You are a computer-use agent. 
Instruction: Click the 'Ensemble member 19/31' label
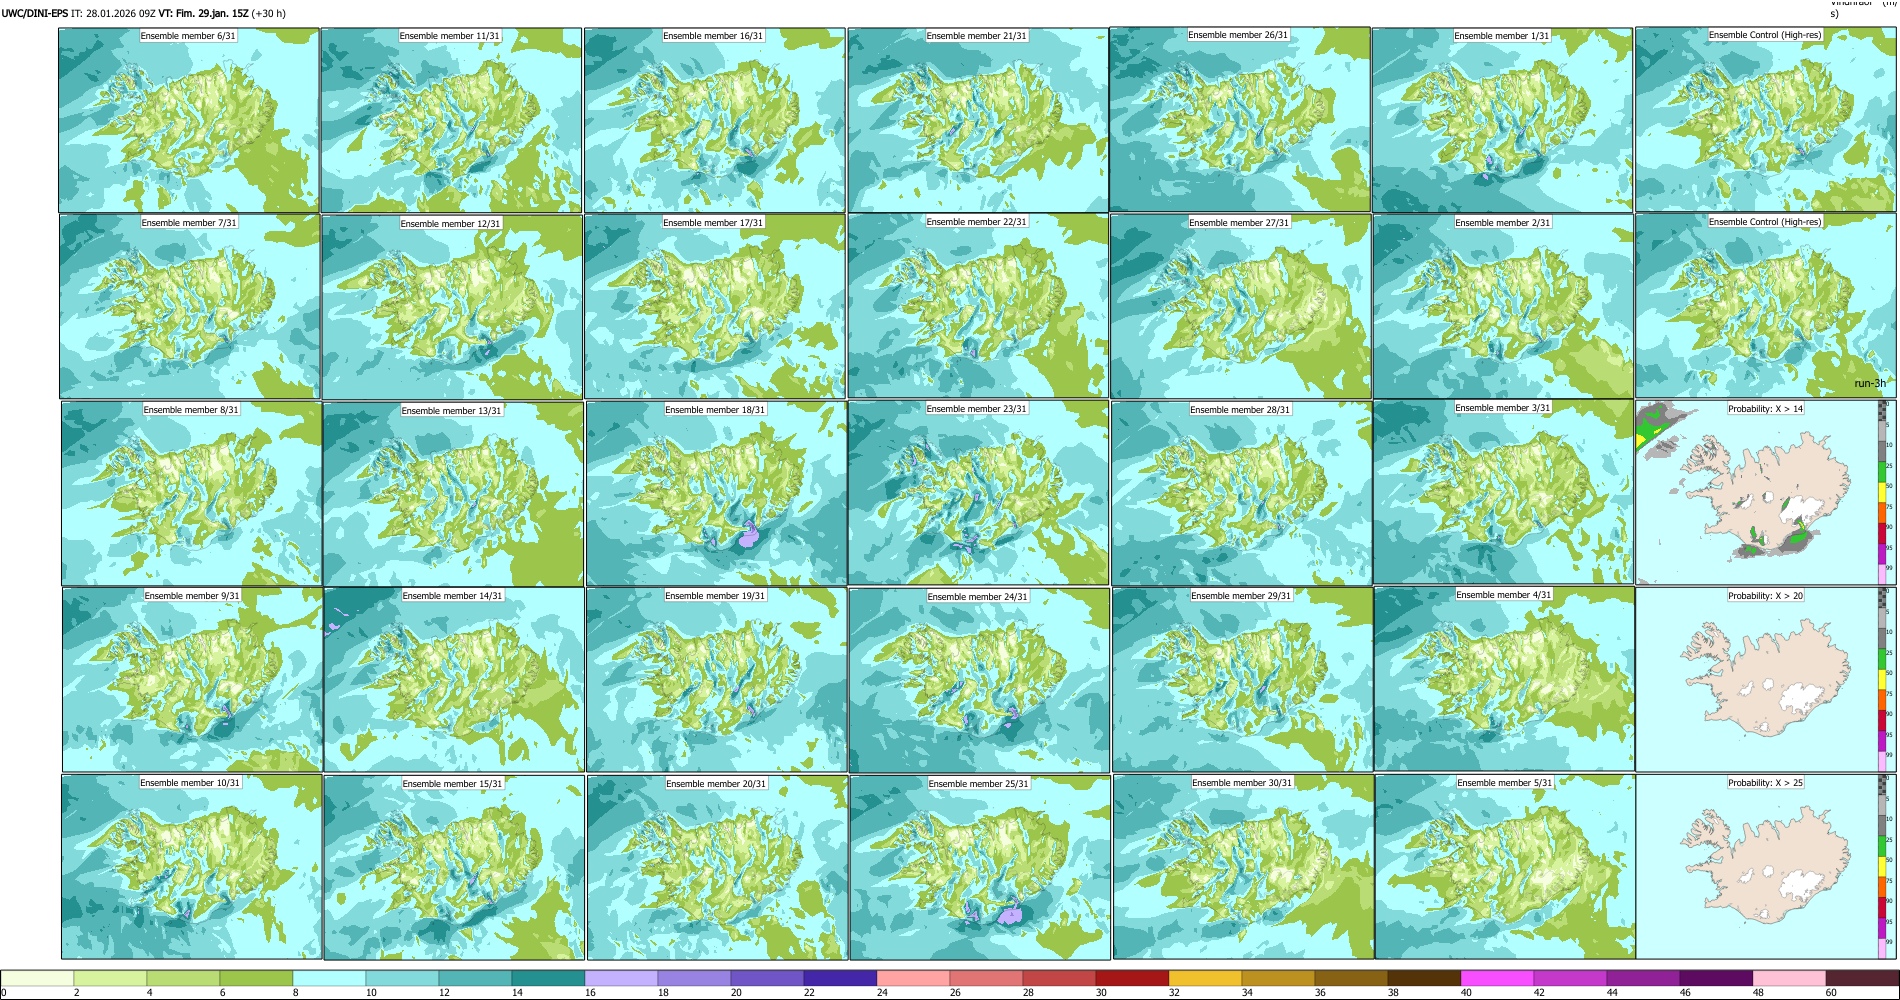click(715, 596)
